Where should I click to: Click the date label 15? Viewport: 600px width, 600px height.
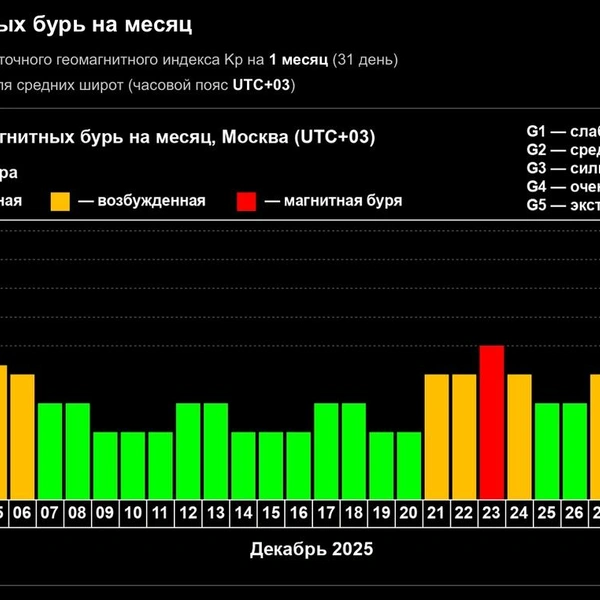click(x=271, y=513)
